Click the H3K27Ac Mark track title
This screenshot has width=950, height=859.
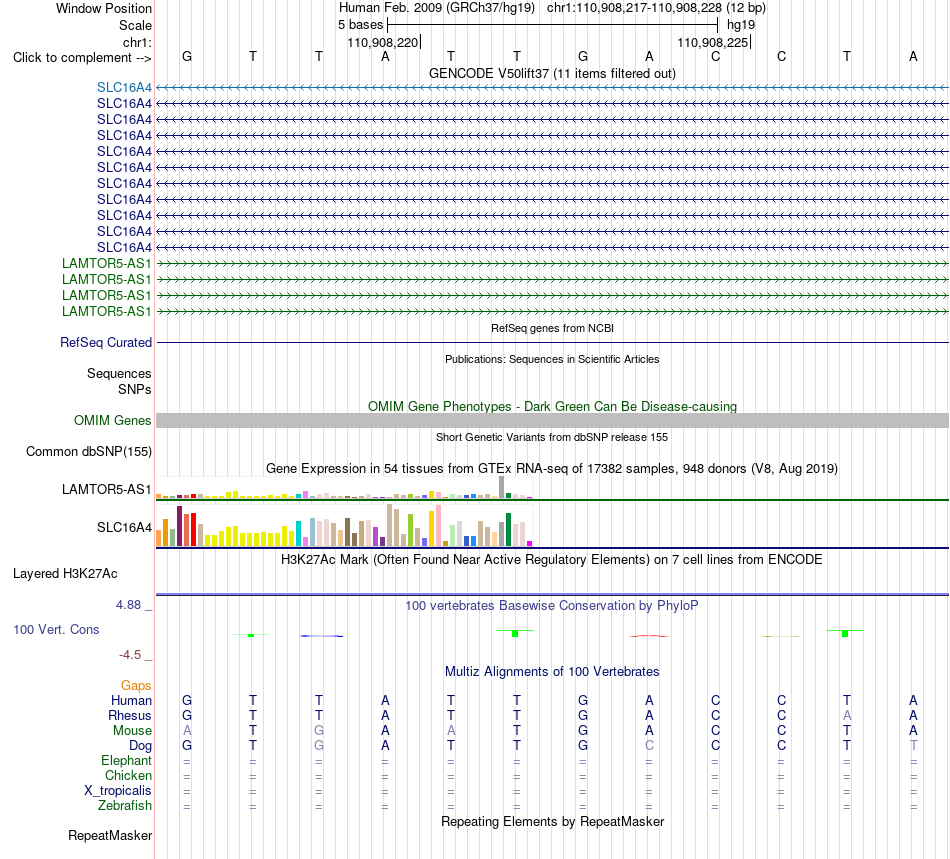pyautogui.click(x=552, y=559)
